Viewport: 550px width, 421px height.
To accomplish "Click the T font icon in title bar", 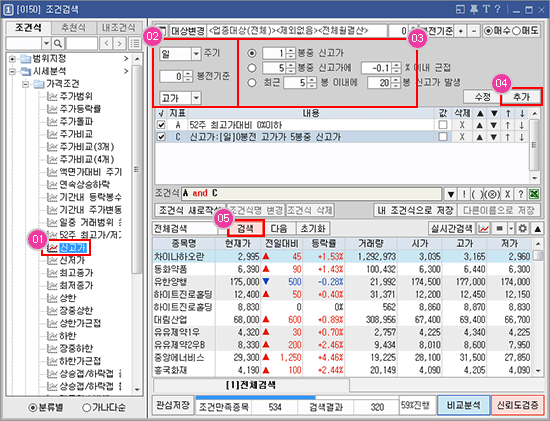I will coord(486,9).
